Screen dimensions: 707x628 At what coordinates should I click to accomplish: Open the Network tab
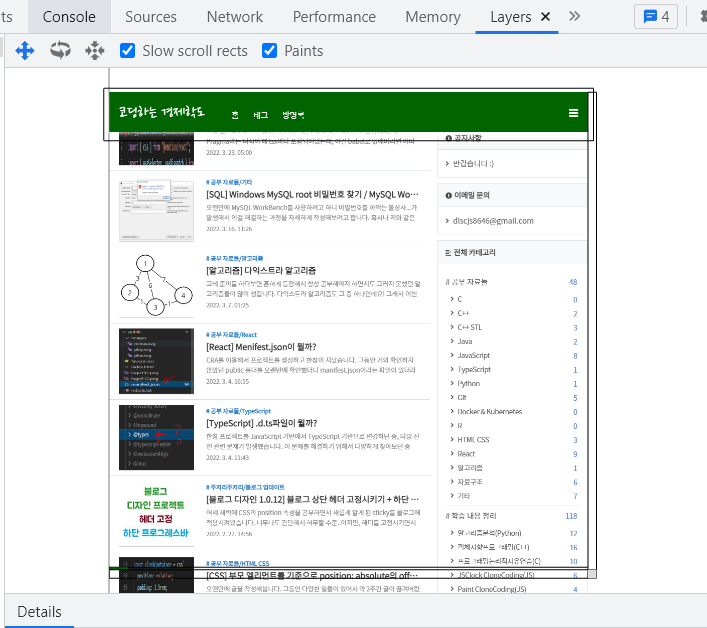[234, 17]
